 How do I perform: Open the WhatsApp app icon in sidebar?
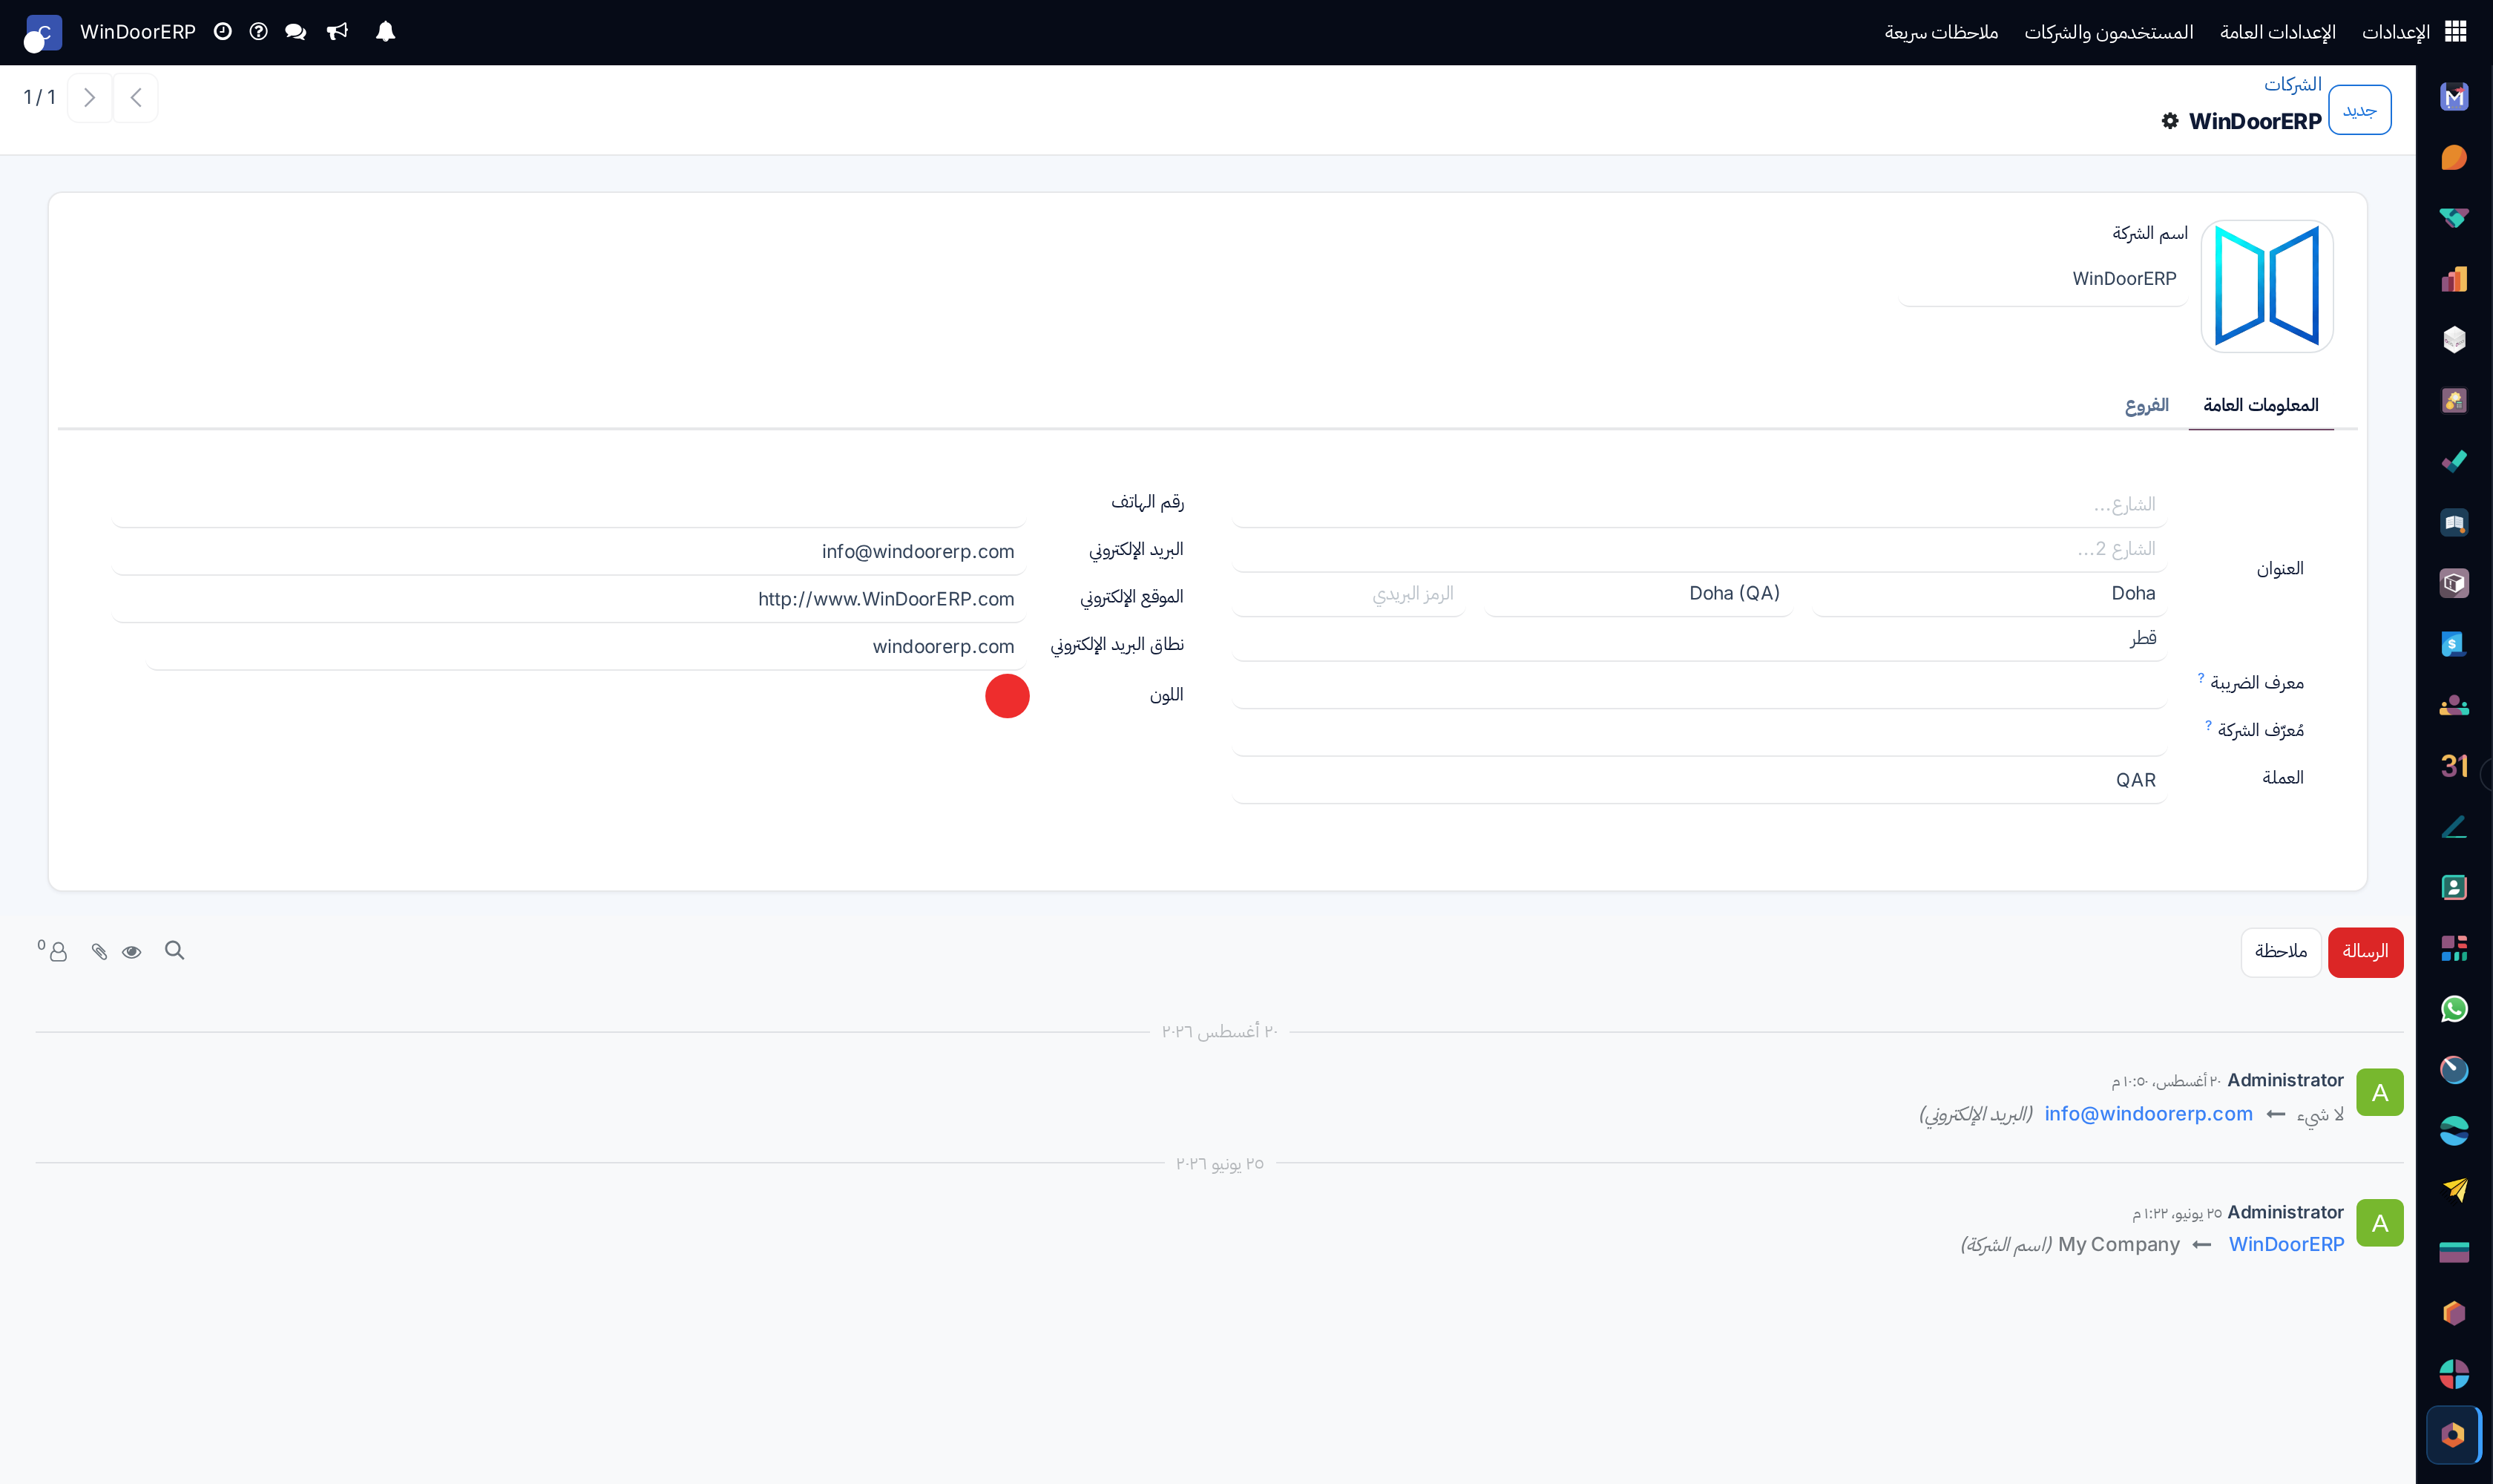(x=2454, y=1009)
